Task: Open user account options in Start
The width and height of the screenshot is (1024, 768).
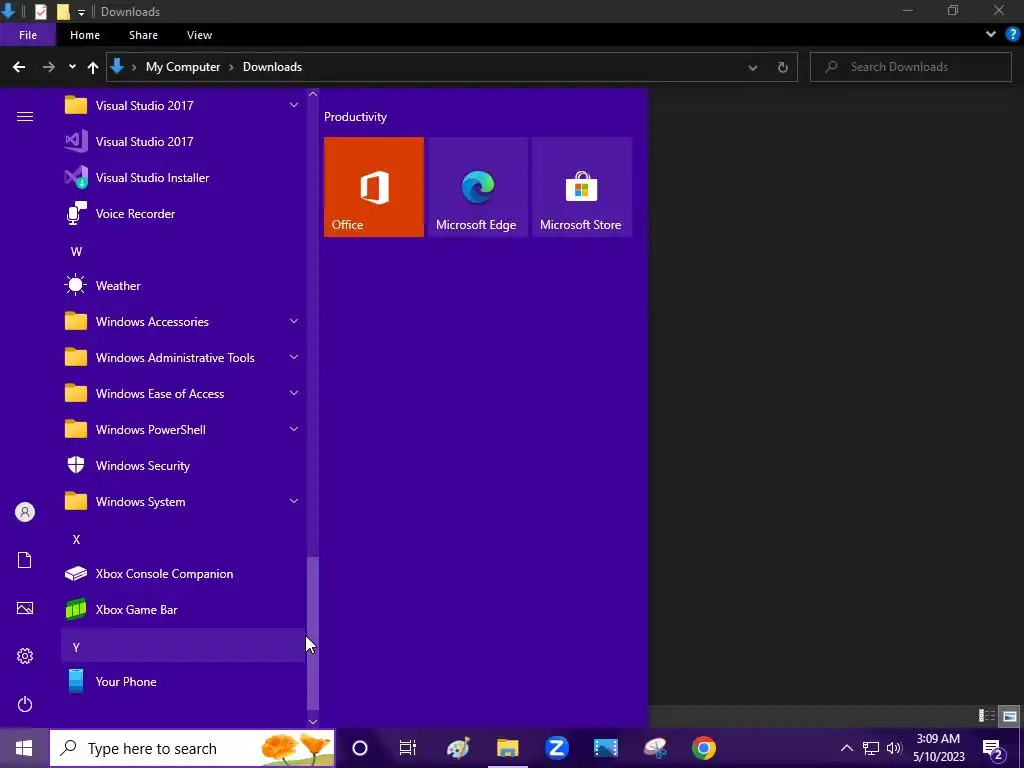Action: coord(25,512)
